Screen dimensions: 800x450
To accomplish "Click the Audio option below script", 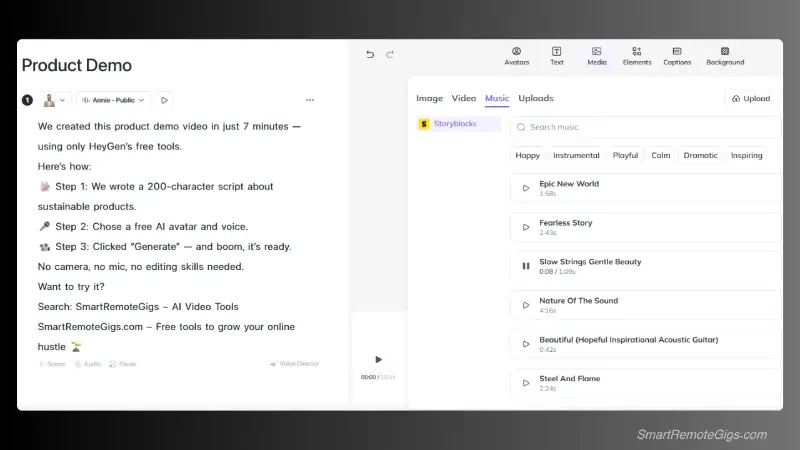I will 88,364.
